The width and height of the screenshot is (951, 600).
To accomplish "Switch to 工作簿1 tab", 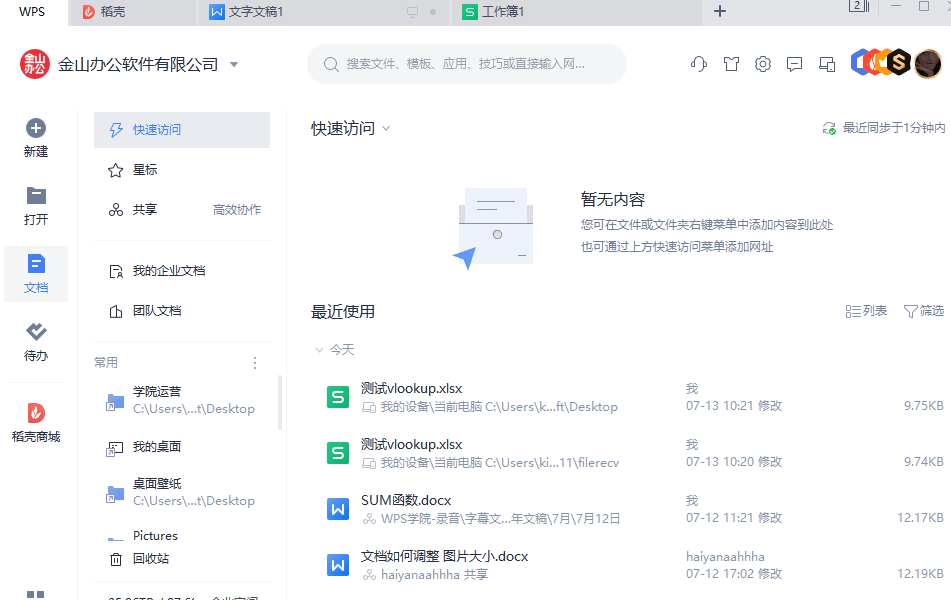I will (x=576, y=12).
